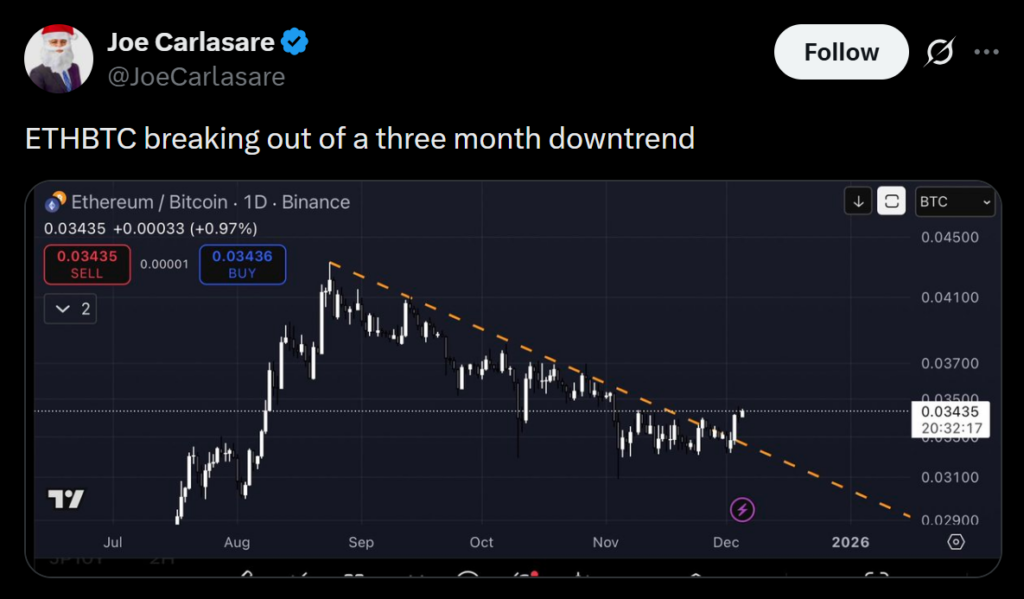
Task: Open the Grok icon beside Follow
Action: tap(939, 52)
